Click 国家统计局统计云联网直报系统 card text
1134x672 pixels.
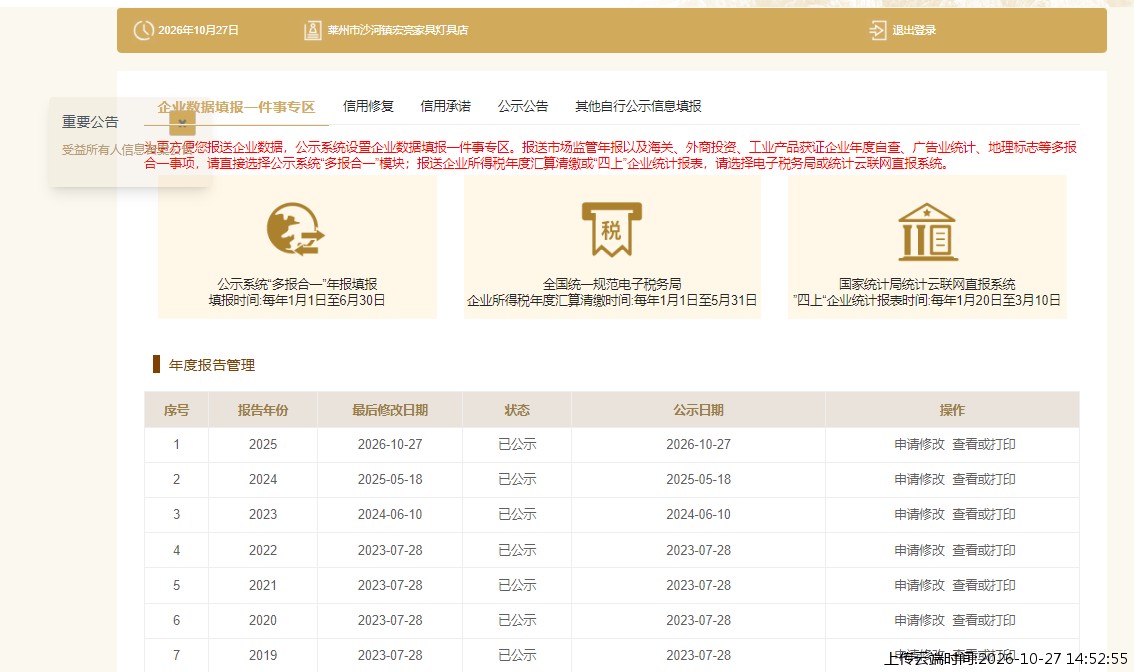pyautogui.click(x=927, y=284)
